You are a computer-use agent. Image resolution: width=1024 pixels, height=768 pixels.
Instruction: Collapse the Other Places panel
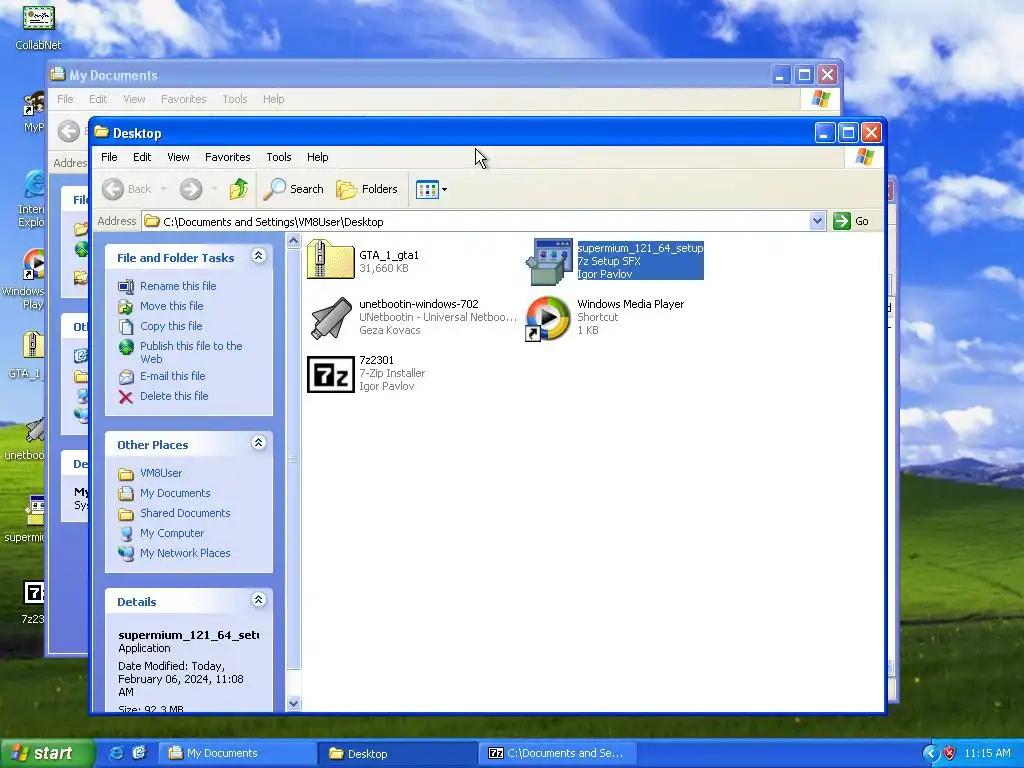click(259, 443)
